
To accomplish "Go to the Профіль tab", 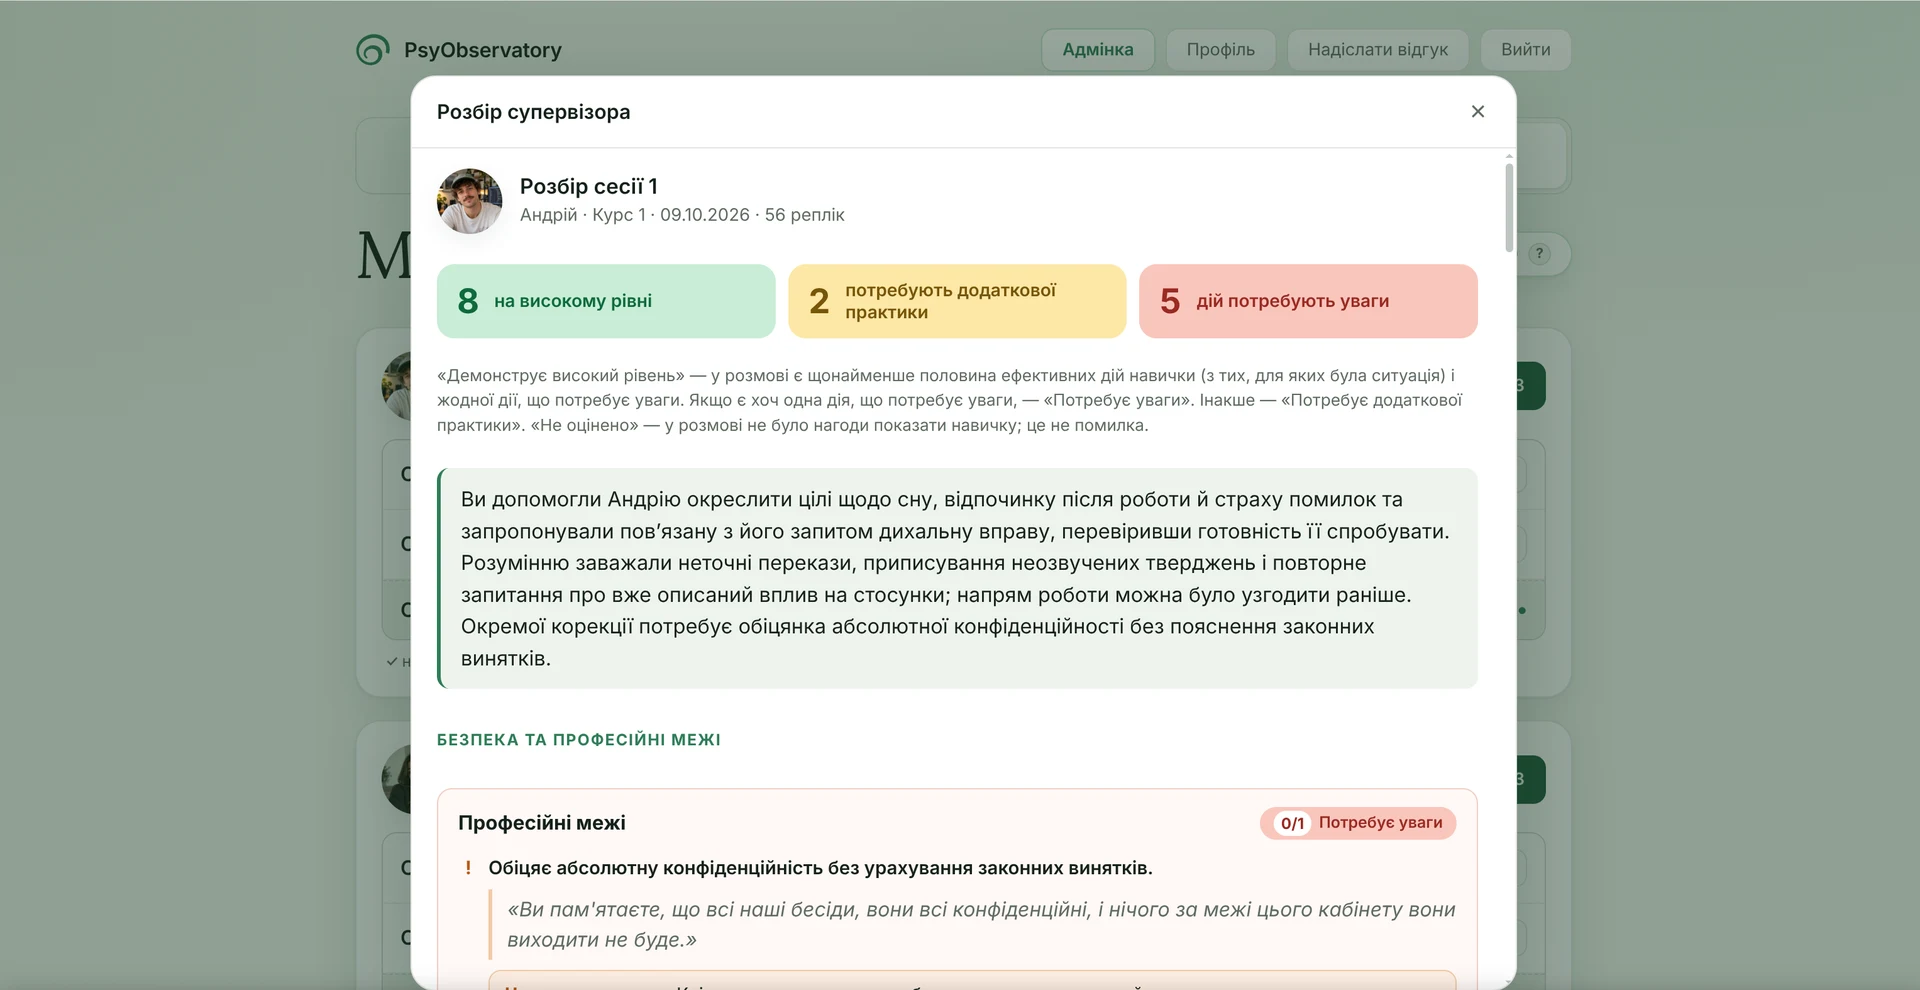I will [1220, 50].
